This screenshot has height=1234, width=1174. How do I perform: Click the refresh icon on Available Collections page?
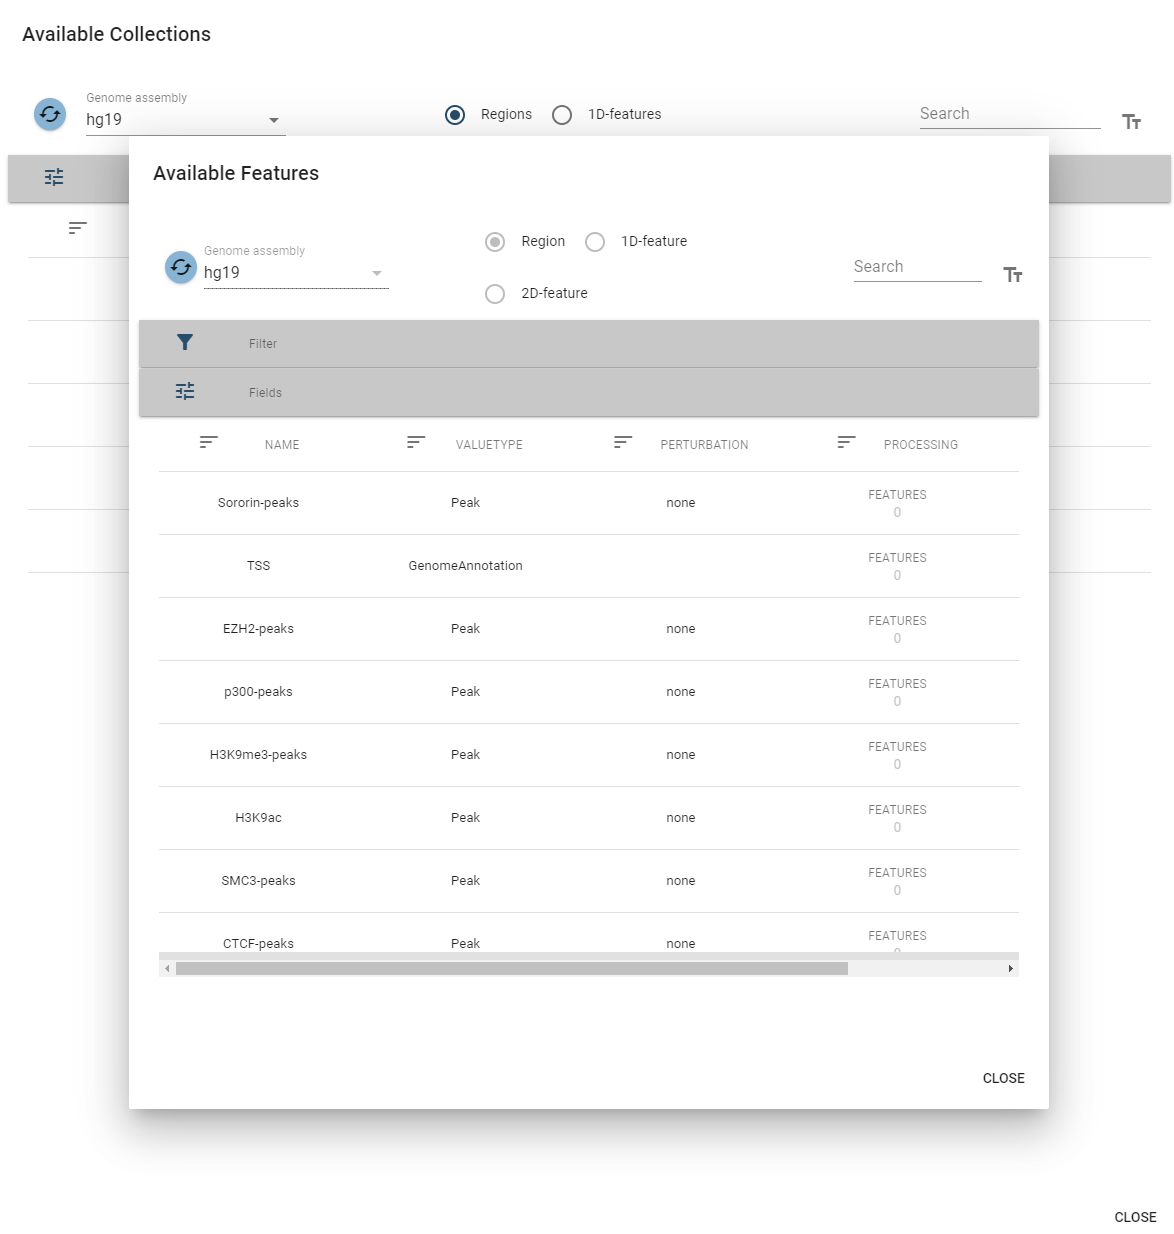tap(49, 114)
